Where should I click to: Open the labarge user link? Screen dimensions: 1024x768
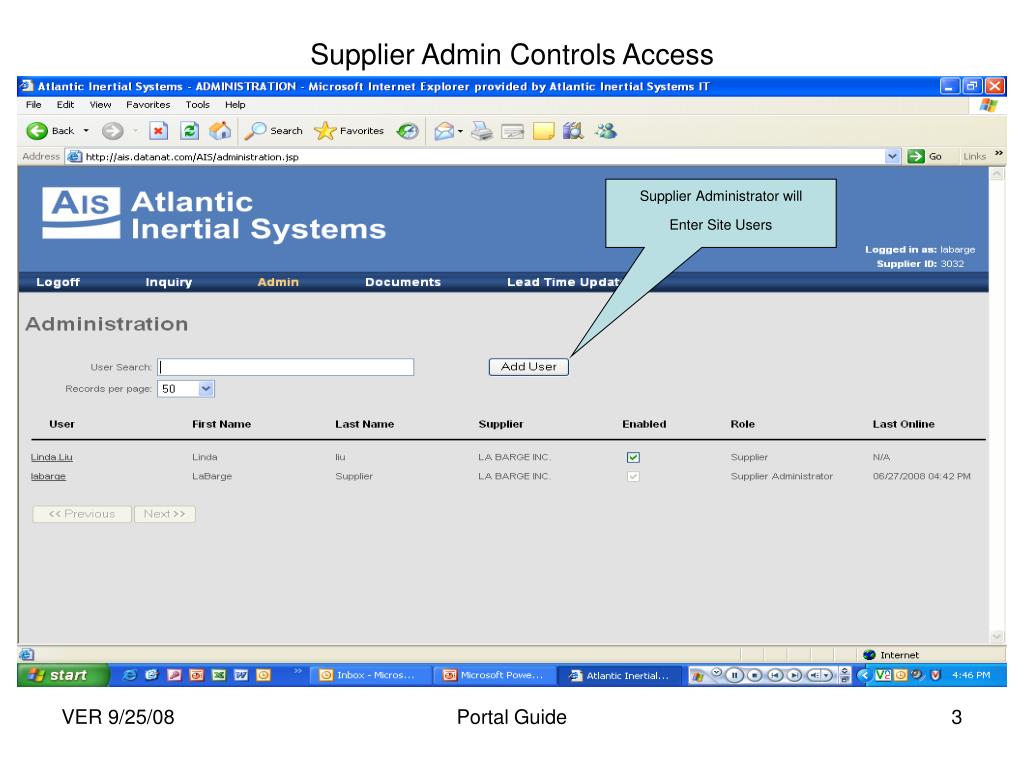pos(48,476)
